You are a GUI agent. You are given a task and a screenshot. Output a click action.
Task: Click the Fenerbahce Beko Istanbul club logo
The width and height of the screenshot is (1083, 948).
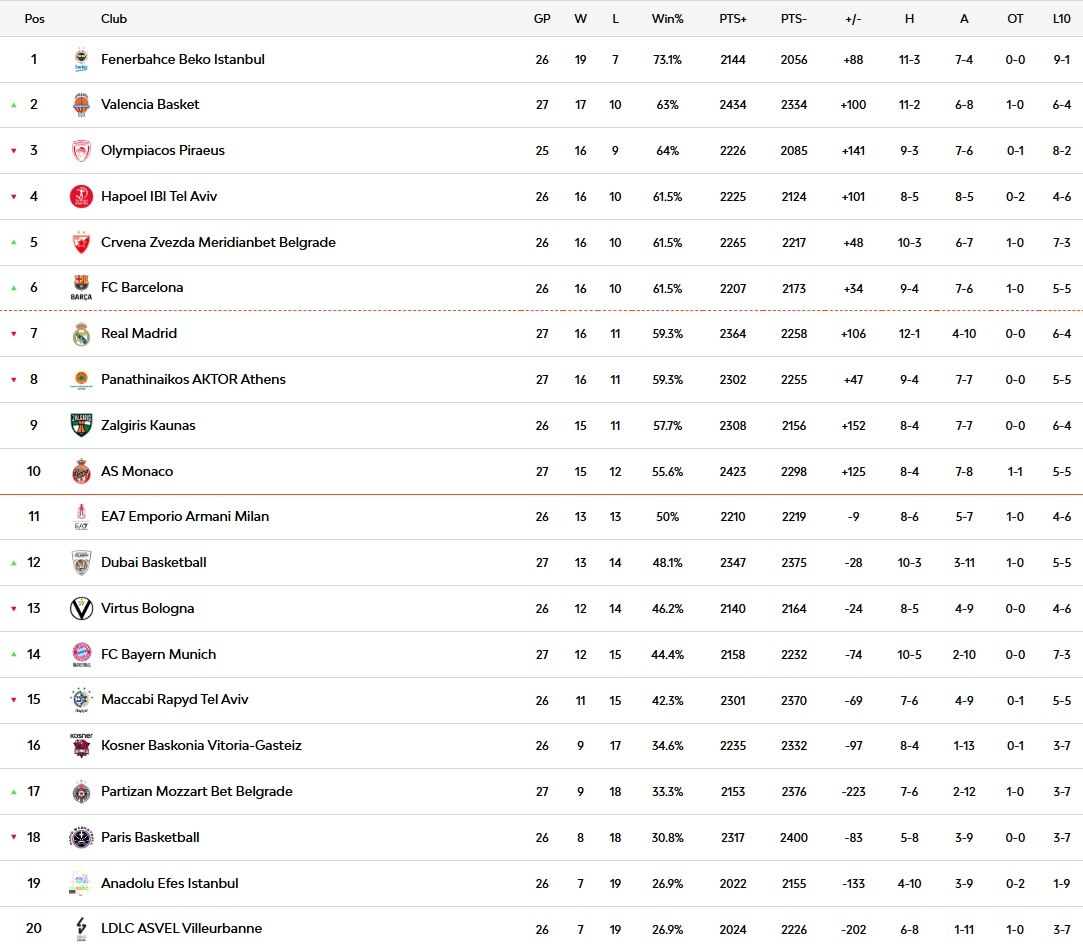coord(81,60)
